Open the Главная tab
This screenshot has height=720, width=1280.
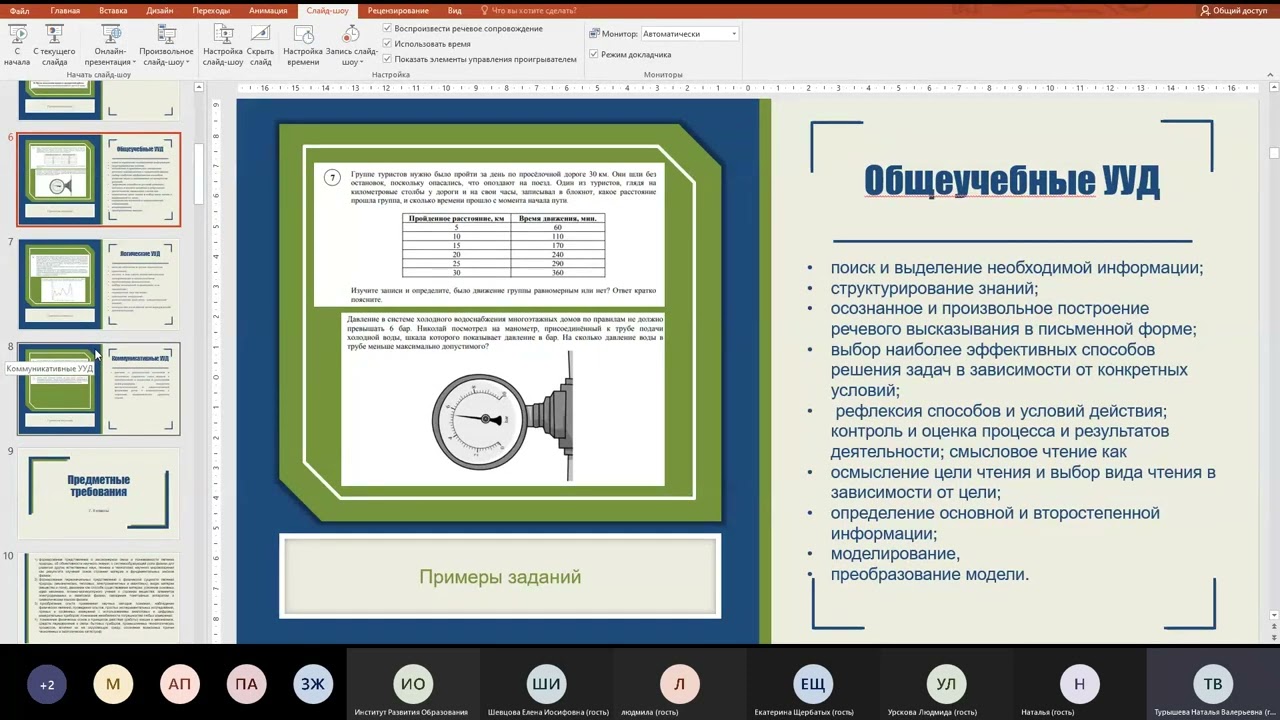click(65, 10)
